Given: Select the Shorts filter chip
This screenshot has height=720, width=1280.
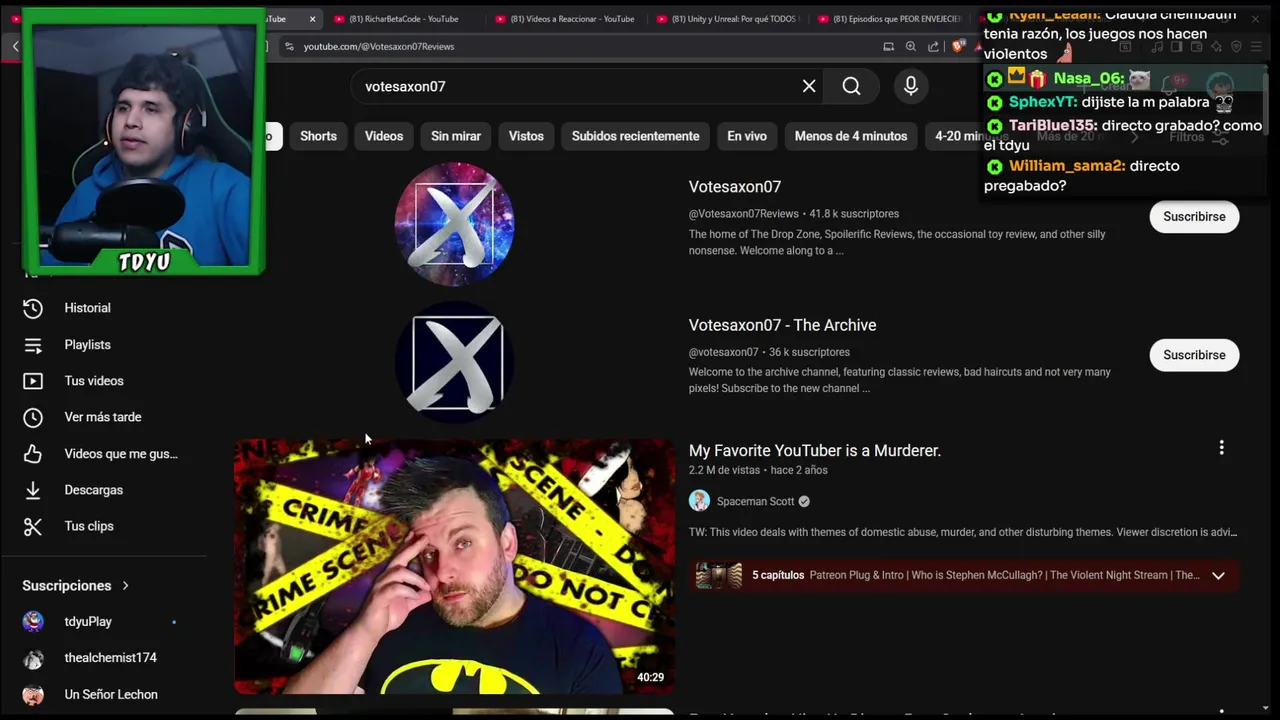Looking at the screenshot, I should coord(318,136).
